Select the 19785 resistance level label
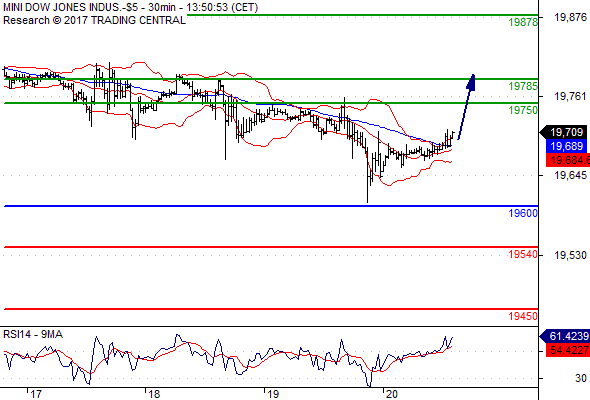 coord(523,86)
